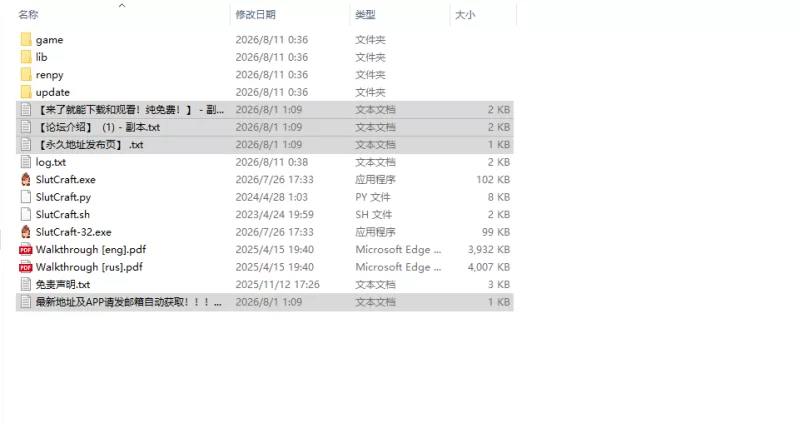Click the 最新地址及APP text file icon
The image size is (800, 423).
[26, 302]
